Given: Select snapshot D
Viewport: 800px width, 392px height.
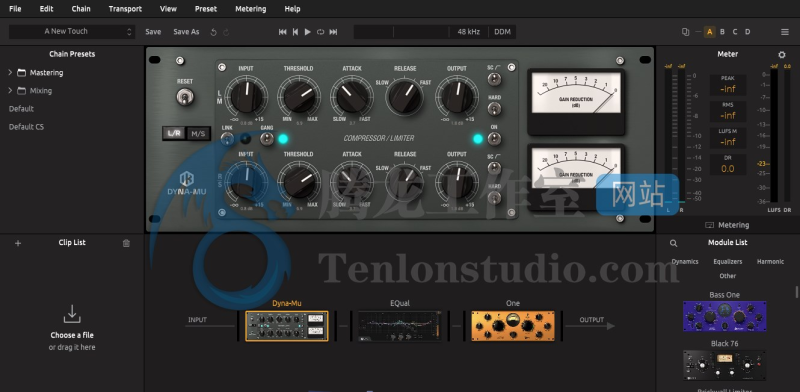Looking at the screenshot, I should [747, 32].
